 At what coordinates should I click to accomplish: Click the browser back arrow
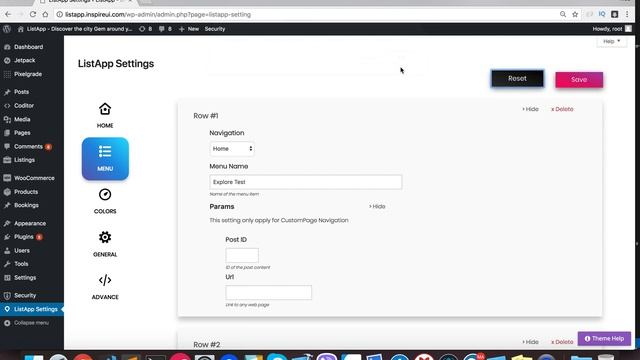click(x=8, y=14)
